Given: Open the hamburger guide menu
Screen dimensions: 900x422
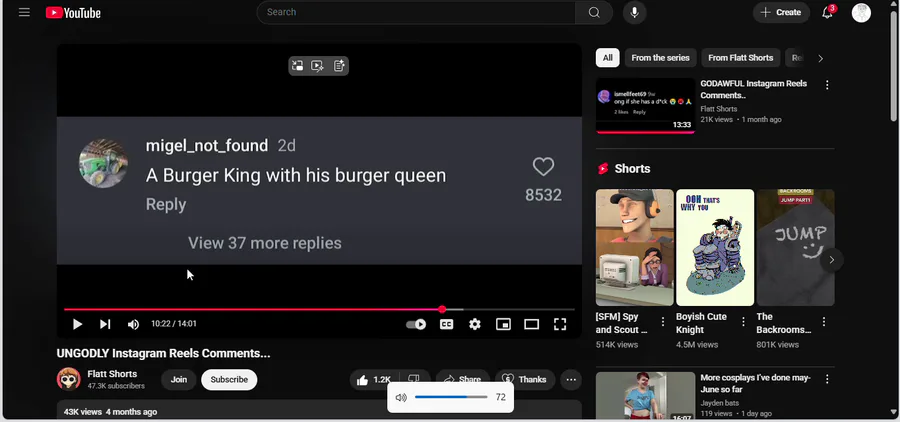Looking at the screenshot, I should click(24, 12).
